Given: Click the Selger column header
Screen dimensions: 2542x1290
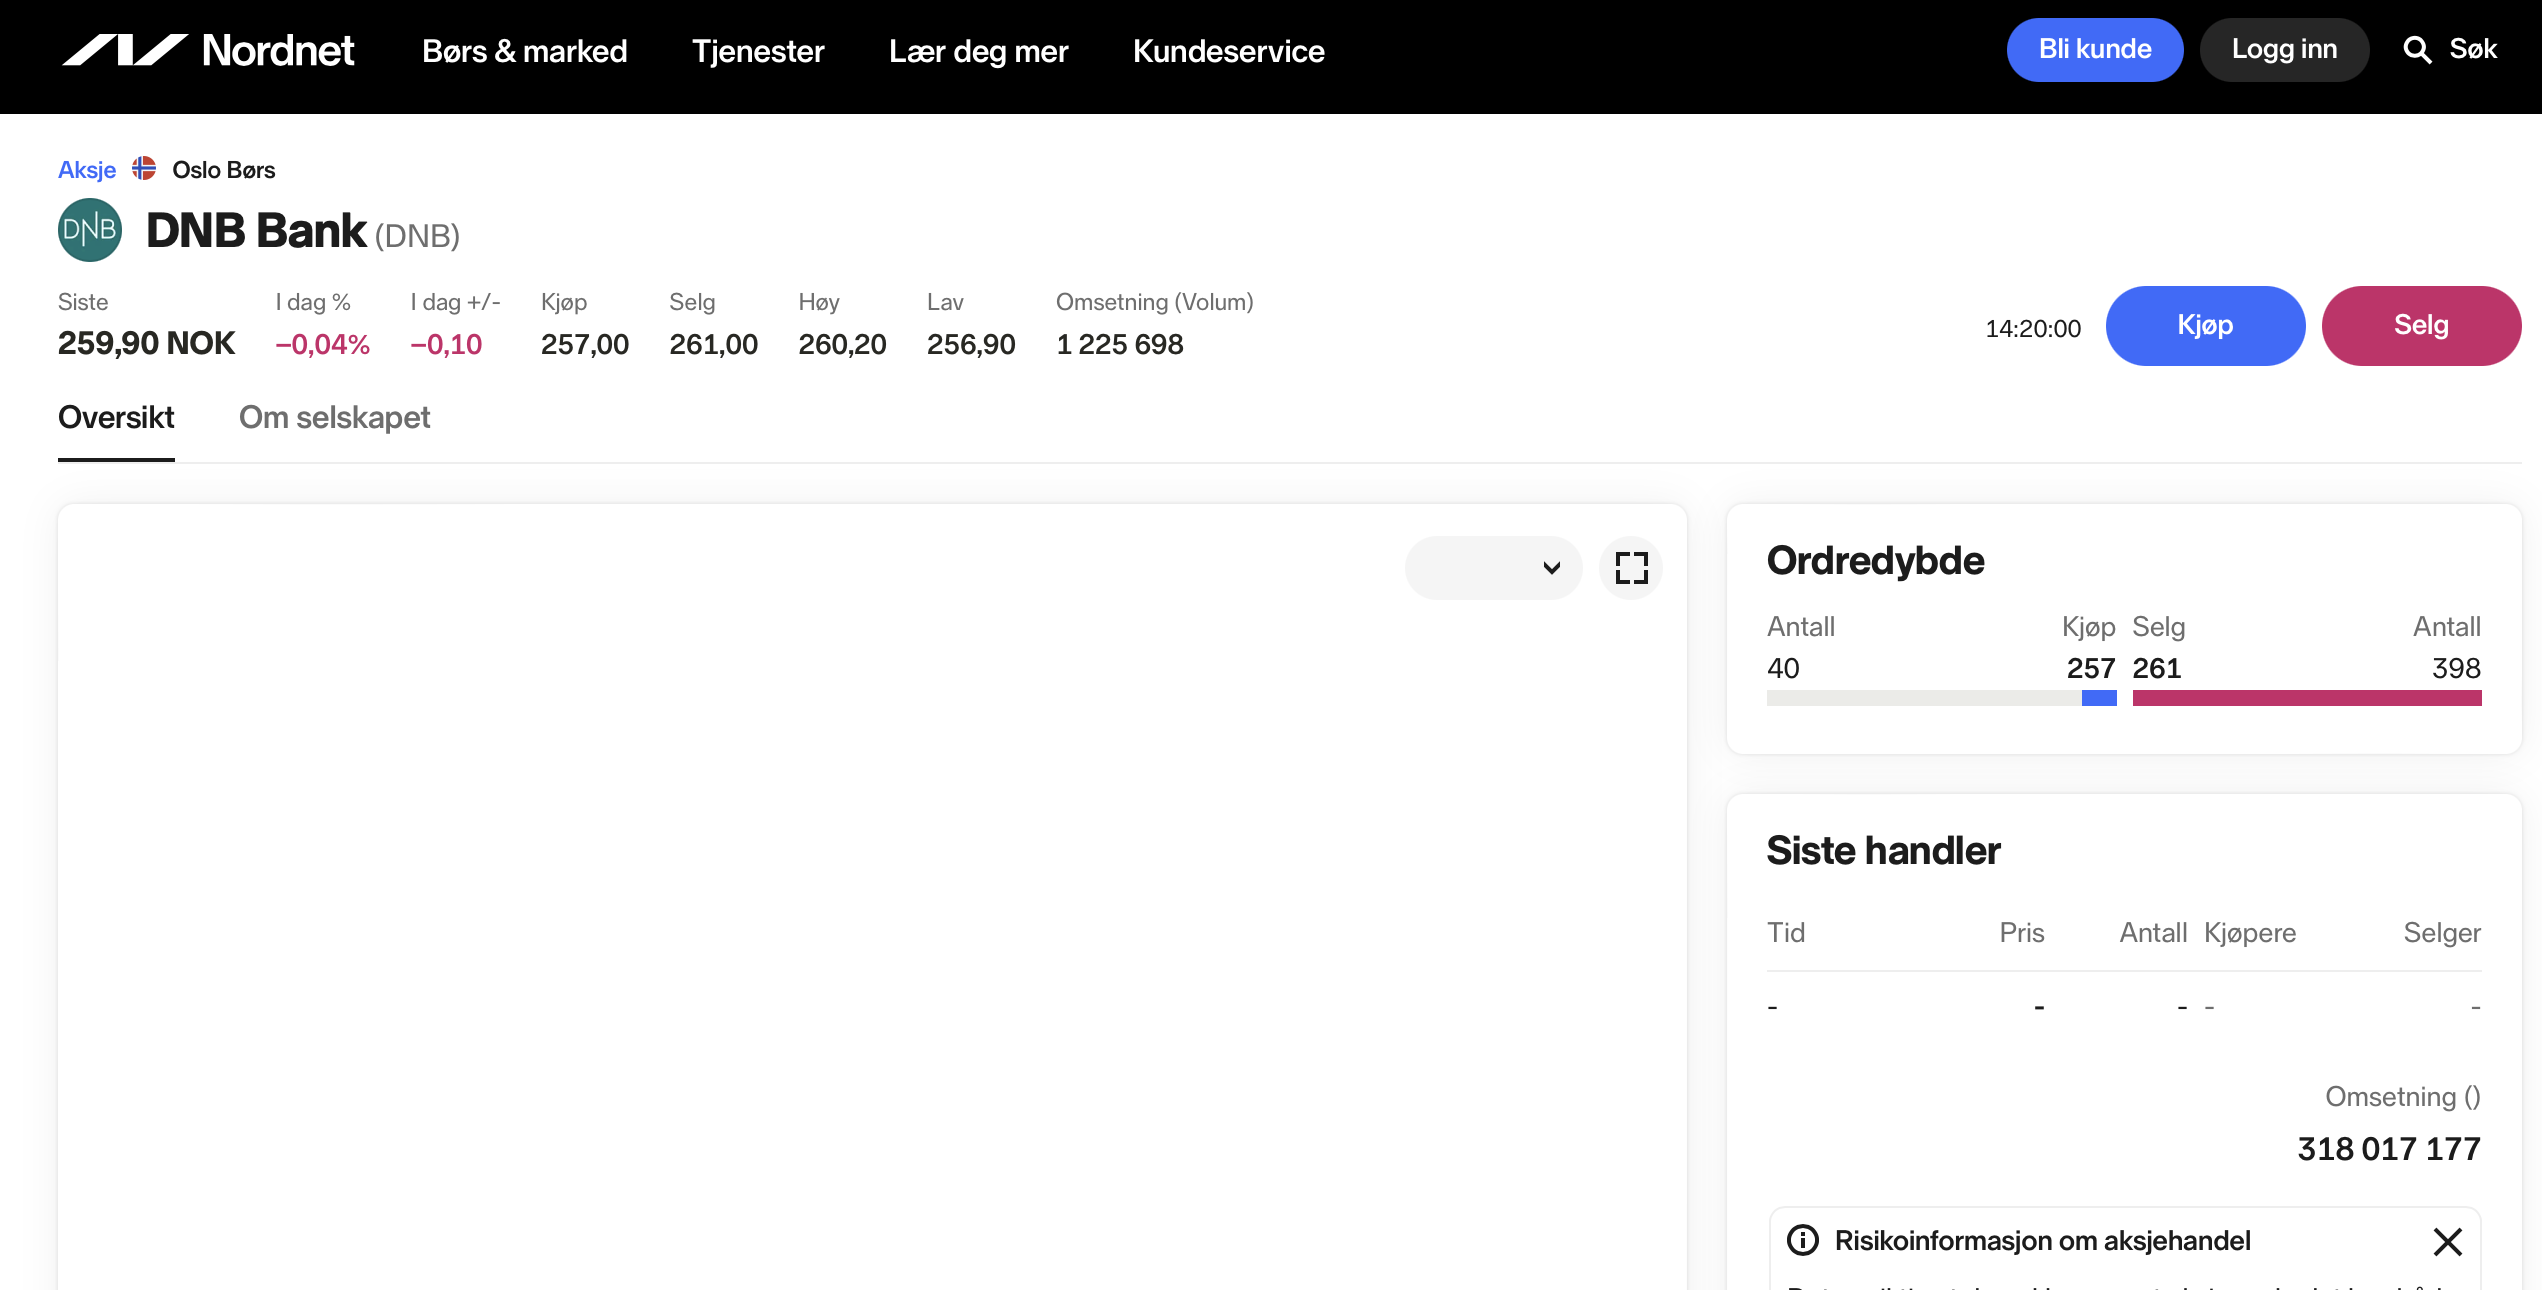Looking at the screenshot, I should (x=2442, y=933).
